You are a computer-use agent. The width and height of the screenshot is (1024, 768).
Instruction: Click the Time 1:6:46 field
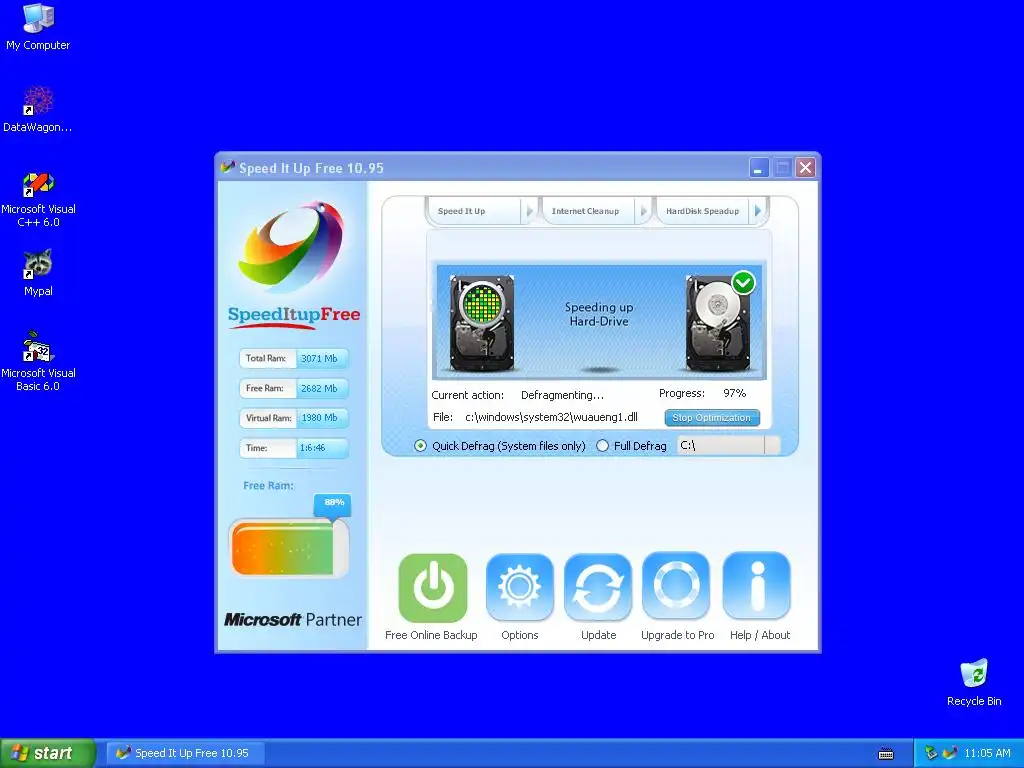click(x=293, y=448)
